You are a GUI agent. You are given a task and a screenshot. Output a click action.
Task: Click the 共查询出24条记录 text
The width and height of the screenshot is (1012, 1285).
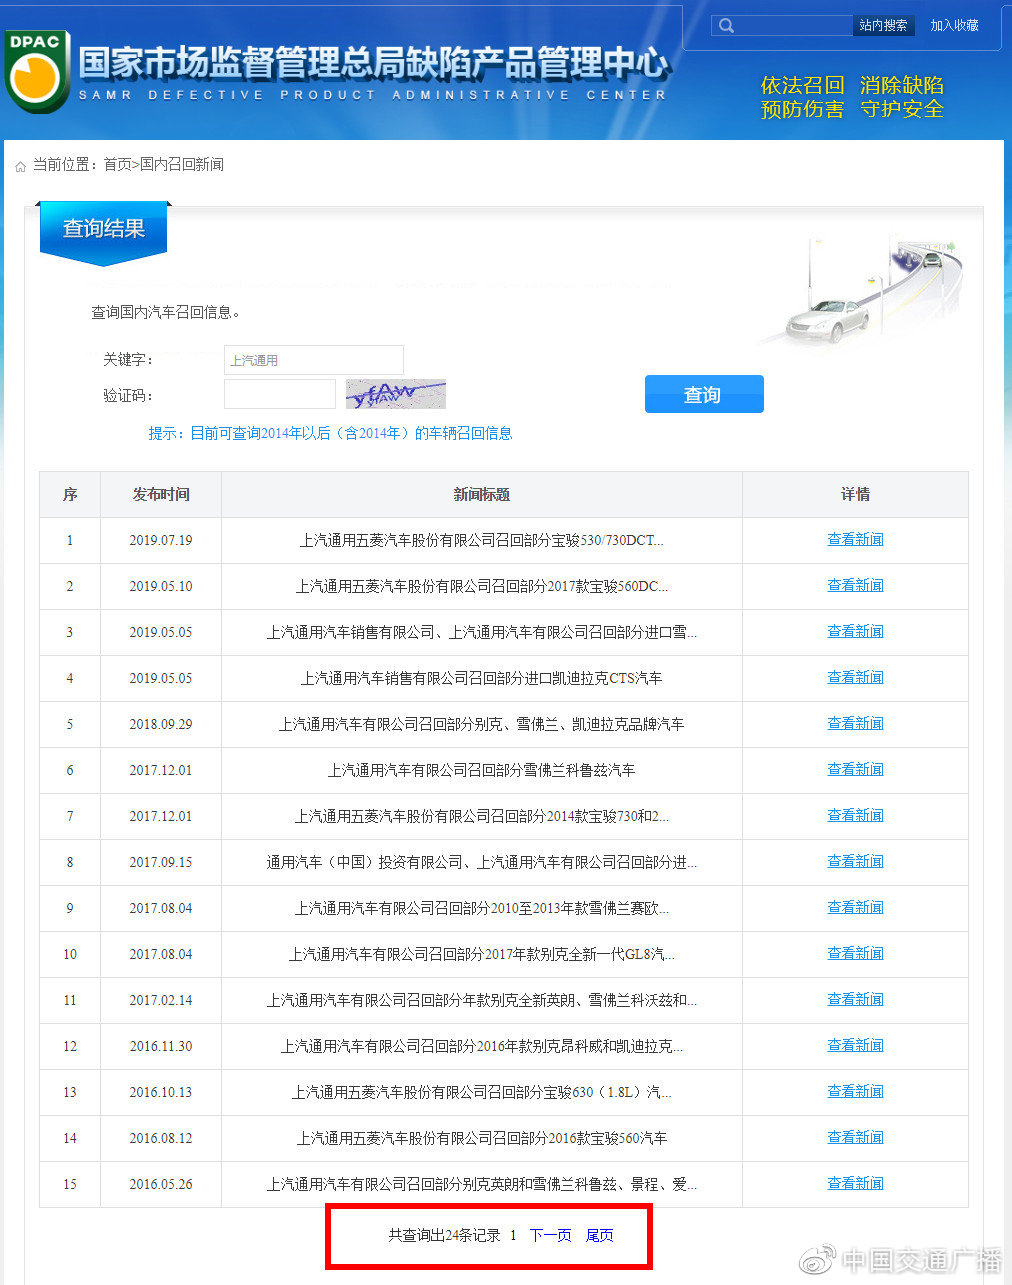444,1235
